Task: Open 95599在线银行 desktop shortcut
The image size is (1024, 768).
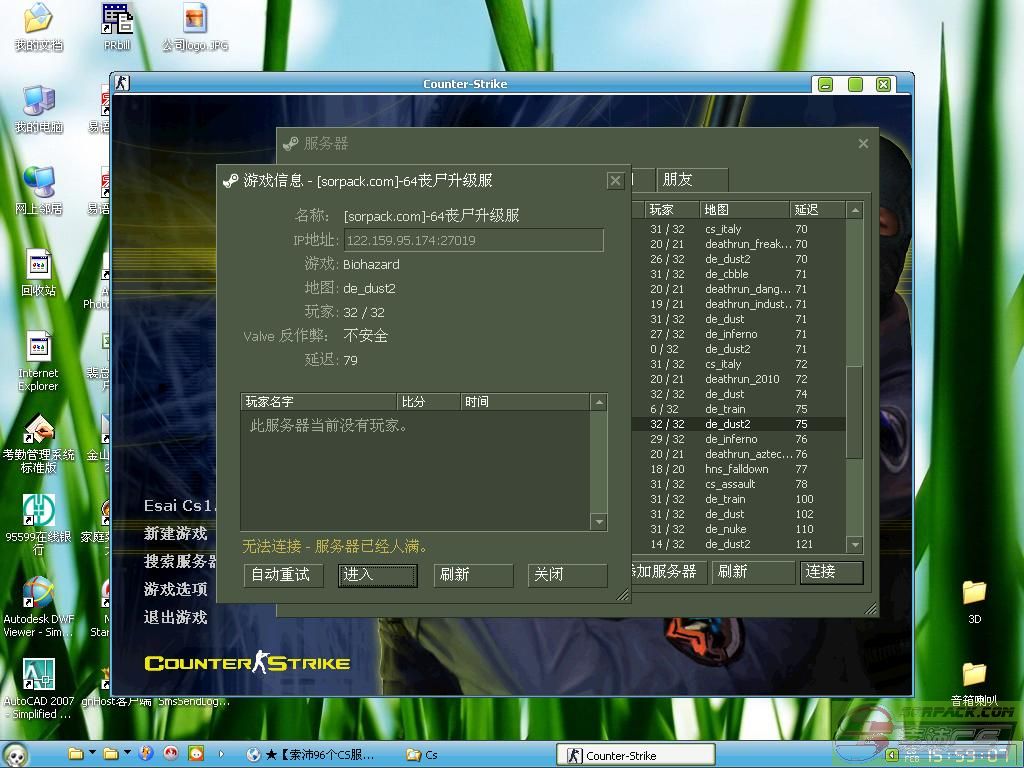Action: coord(38,513)
